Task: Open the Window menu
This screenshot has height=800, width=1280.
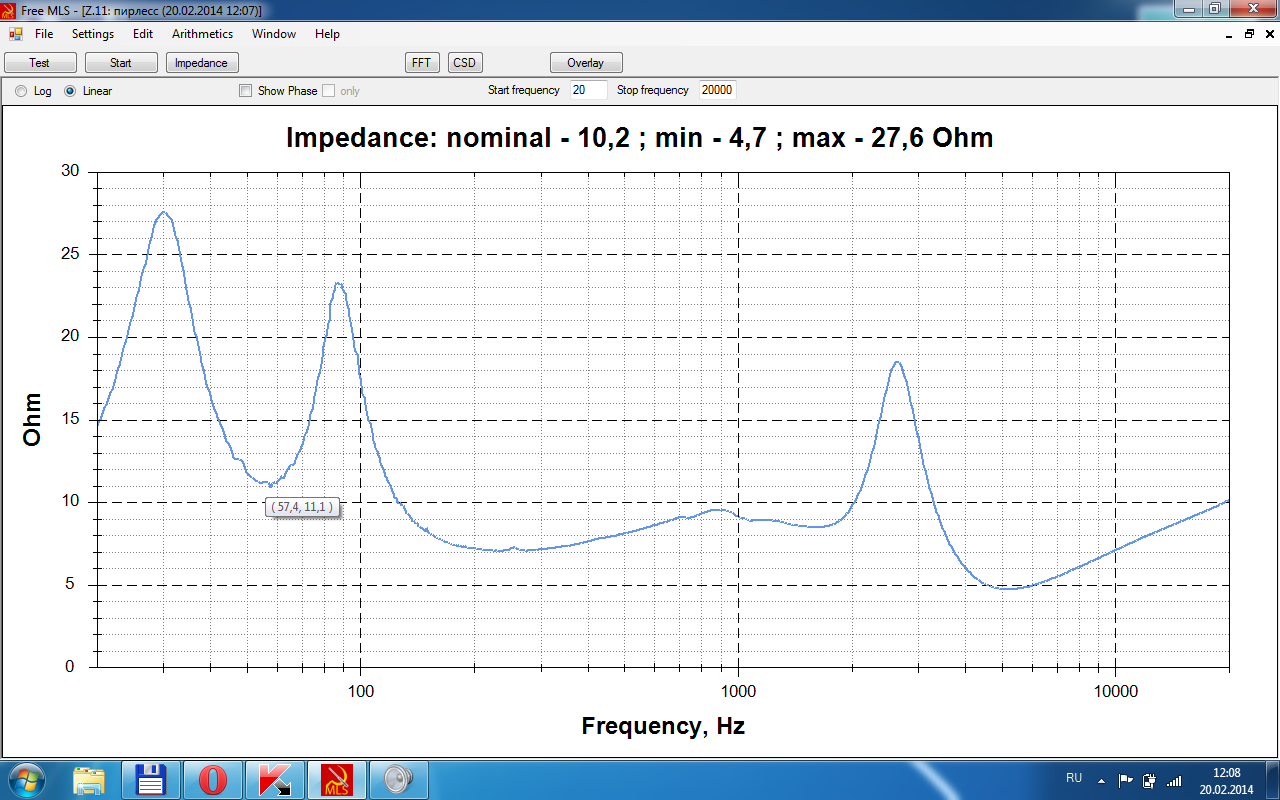Action: [x=274, y=34]
